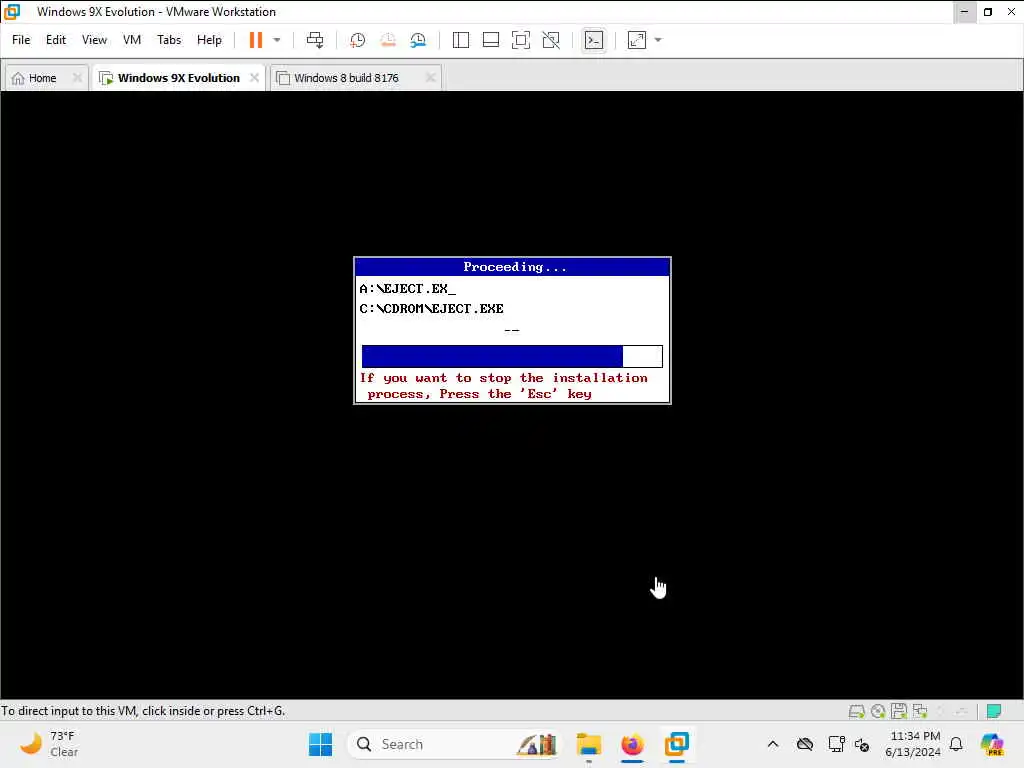Screen dimensions: 1024x768
Task: Open the Help menu
Action: (209, 40)
